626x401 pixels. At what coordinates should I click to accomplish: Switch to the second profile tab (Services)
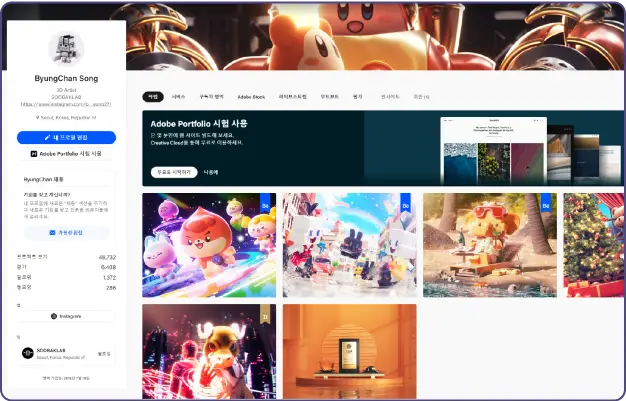coord(178,97)
